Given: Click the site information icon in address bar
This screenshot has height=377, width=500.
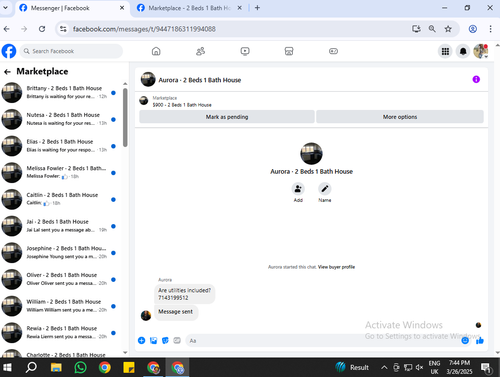Looking at the screenshot, I should point(63,29).
